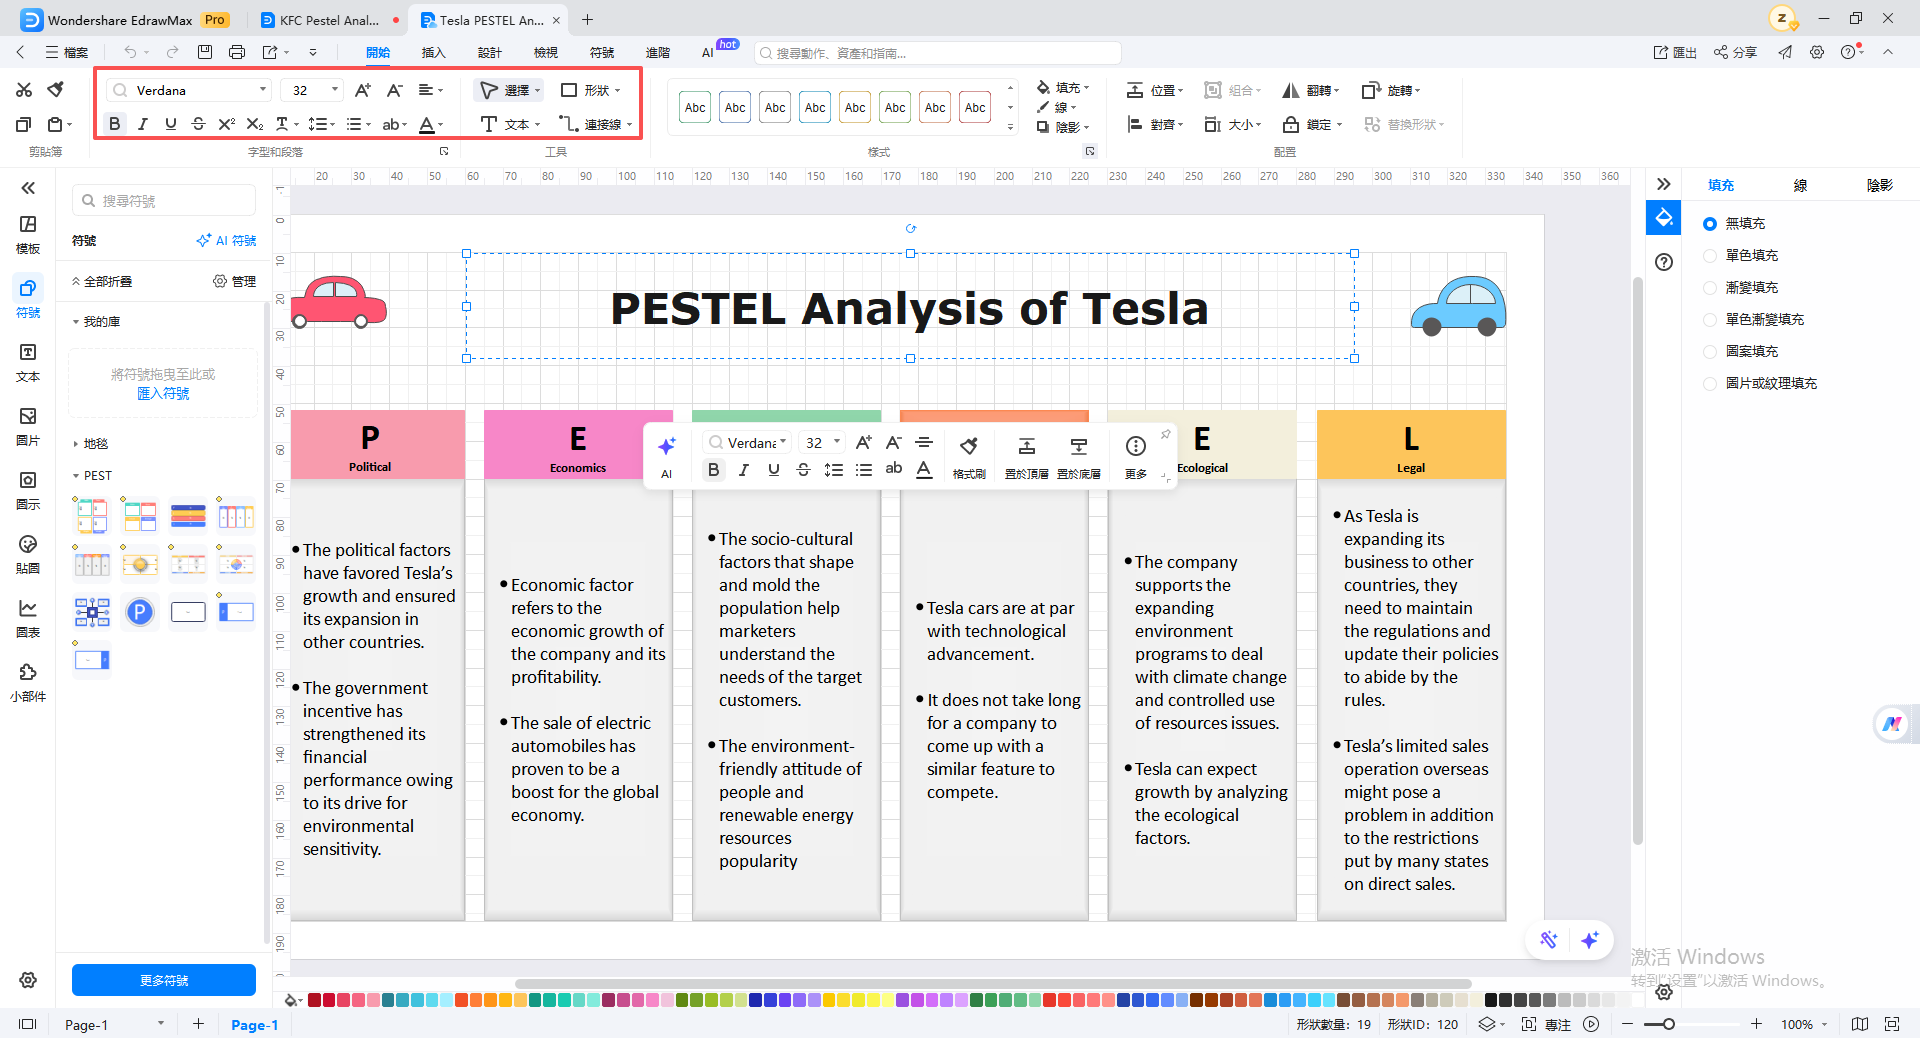Open the 檢視 View ribbon tab
The image size is (1920, 1038).
click(x=545, y=53)
